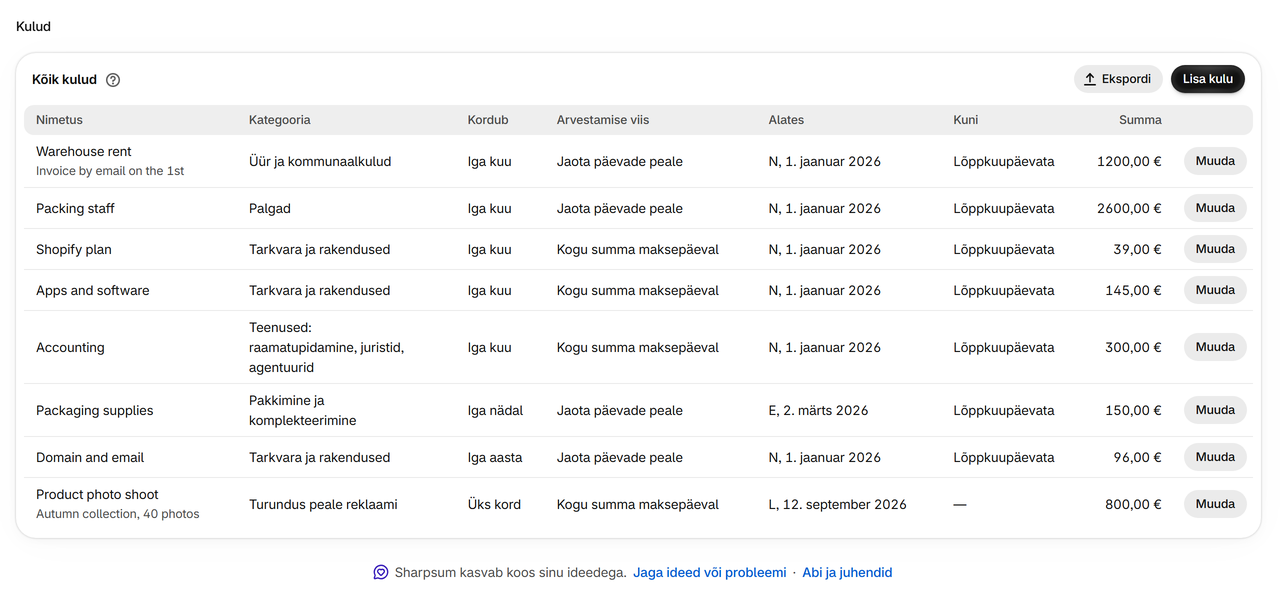This screenshot has height=606, width=1280.
Task: Follow the Abi ja juhendid link
Action: point(847,573)
